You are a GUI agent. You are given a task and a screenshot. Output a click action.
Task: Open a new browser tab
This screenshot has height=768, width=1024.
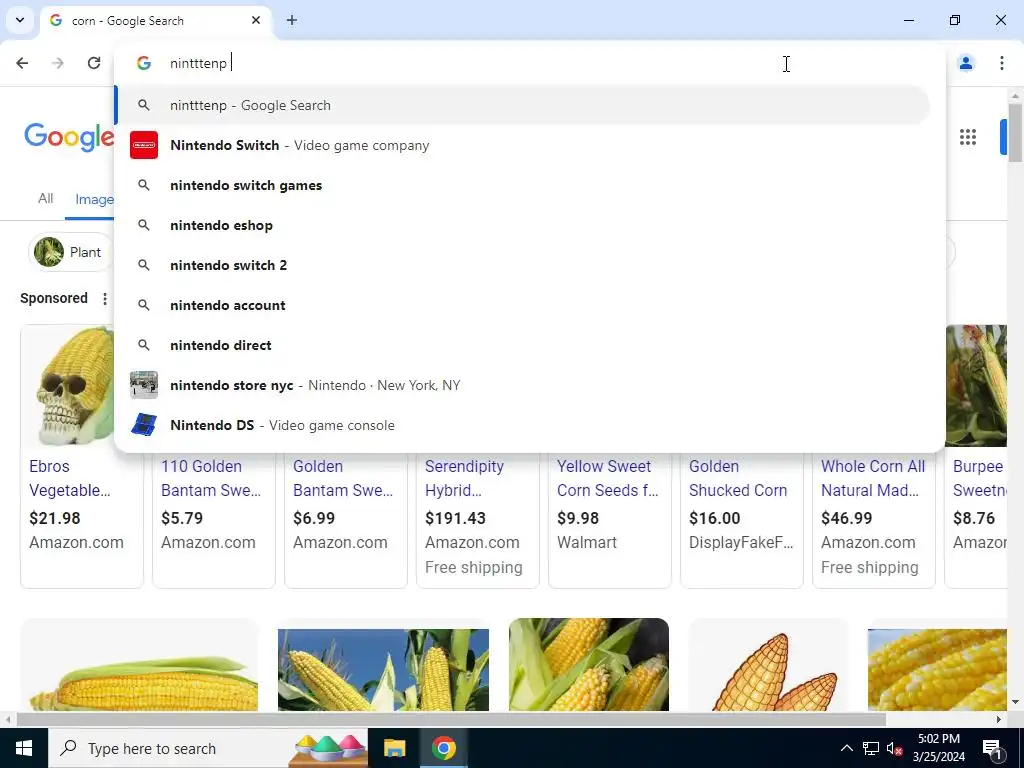(292, 20)
